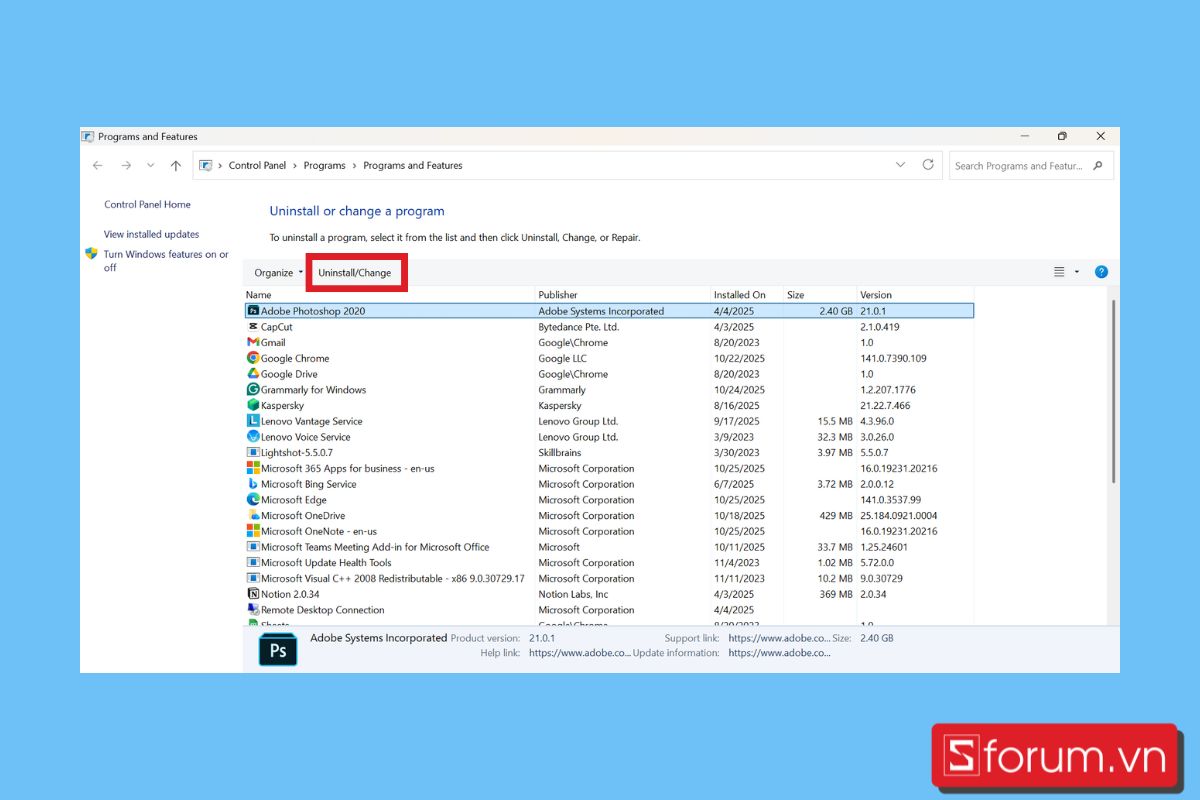
Task: Select the Kaspersky program icon
Action: click(x=253, y=405)
